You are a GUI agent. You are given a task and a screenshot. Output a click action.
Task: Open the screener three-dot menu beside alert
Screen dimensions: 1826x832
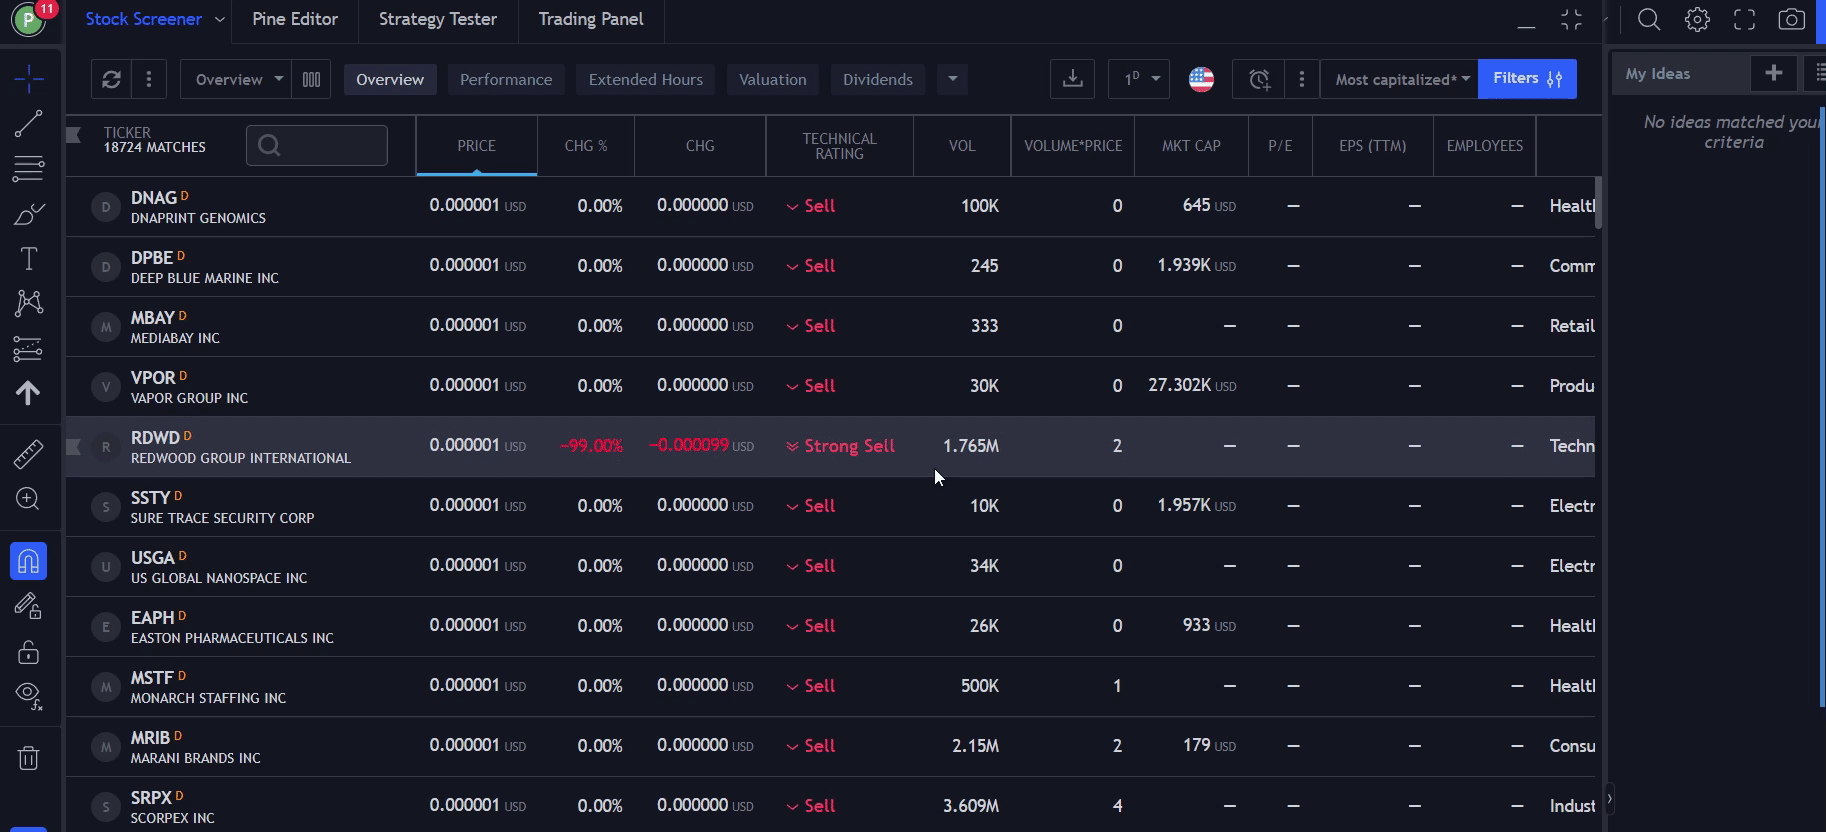coord(1301,79)
